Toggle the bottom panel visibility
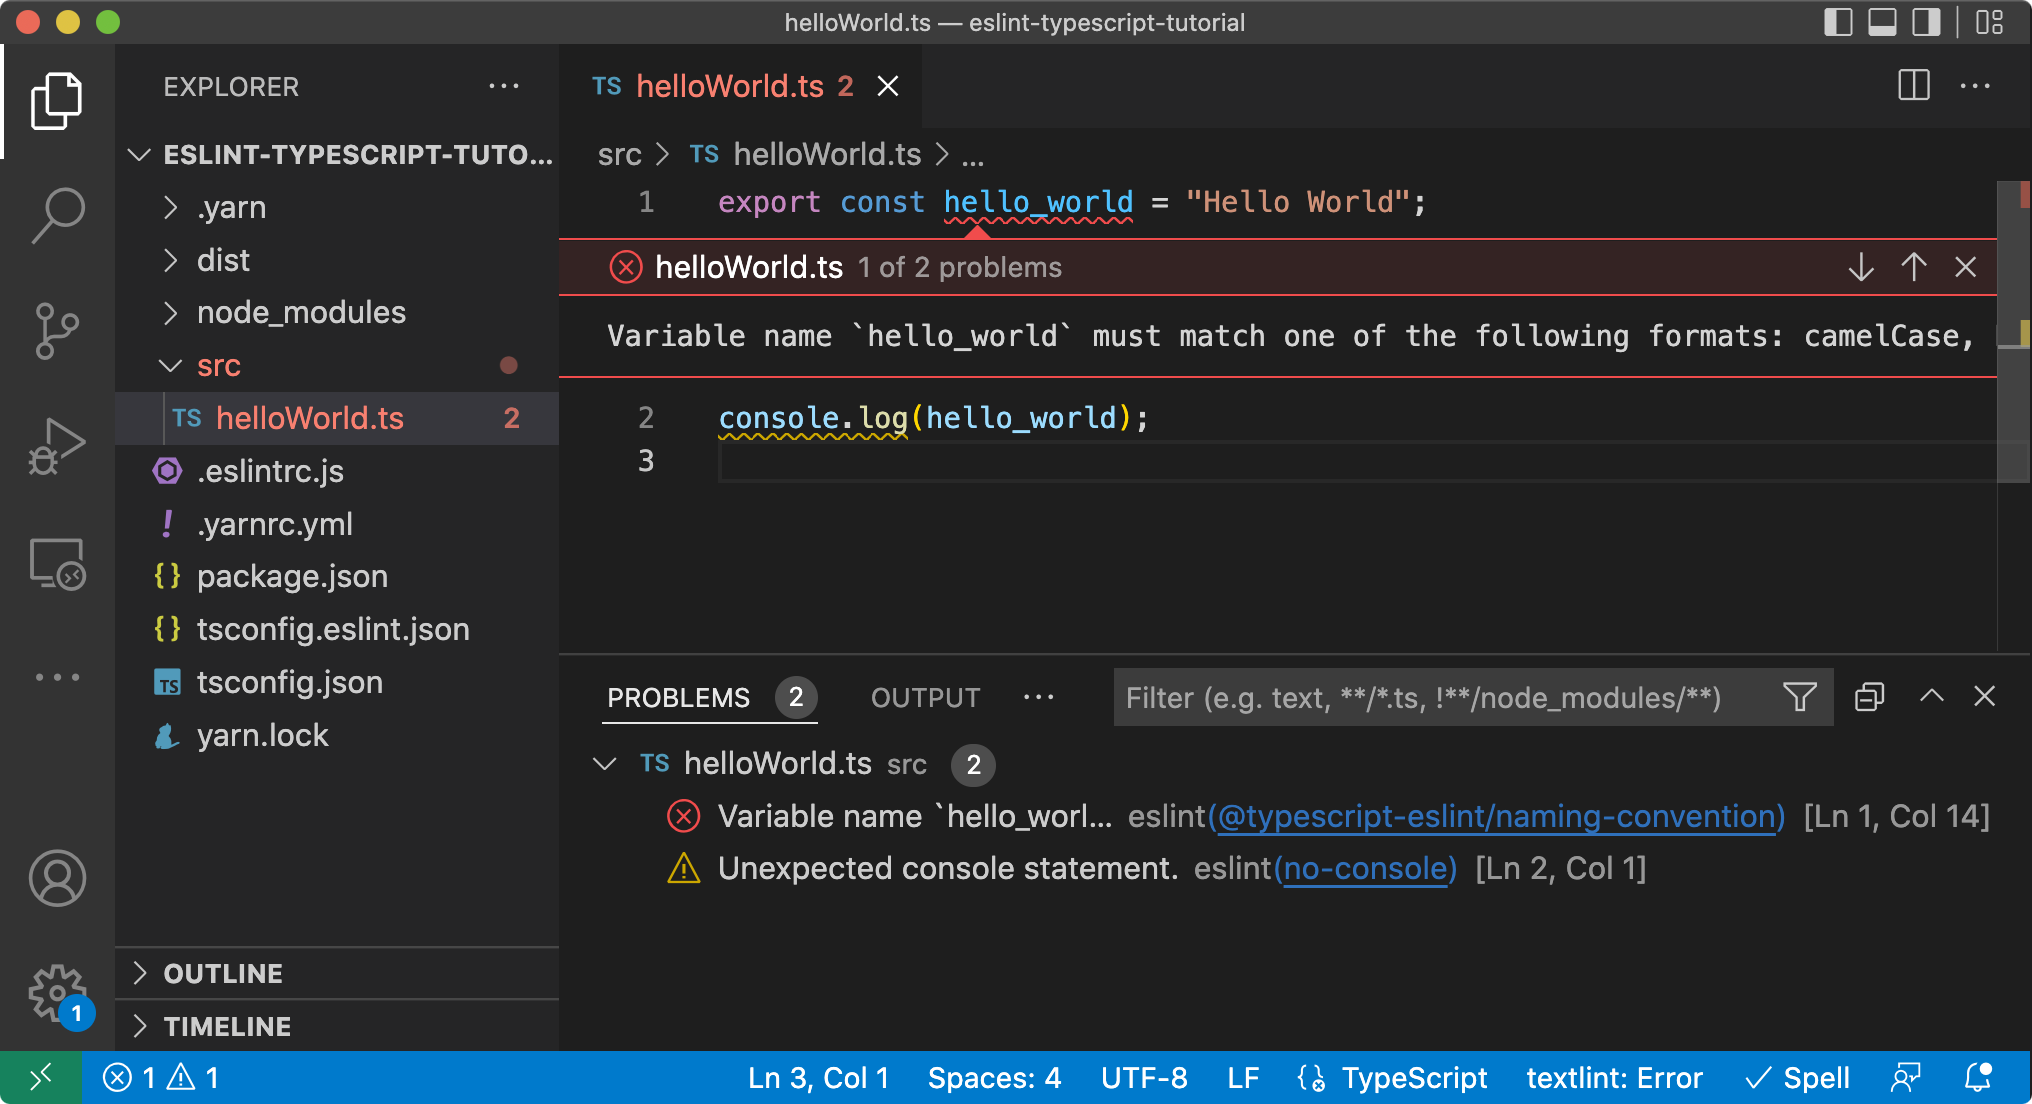 1882,22
